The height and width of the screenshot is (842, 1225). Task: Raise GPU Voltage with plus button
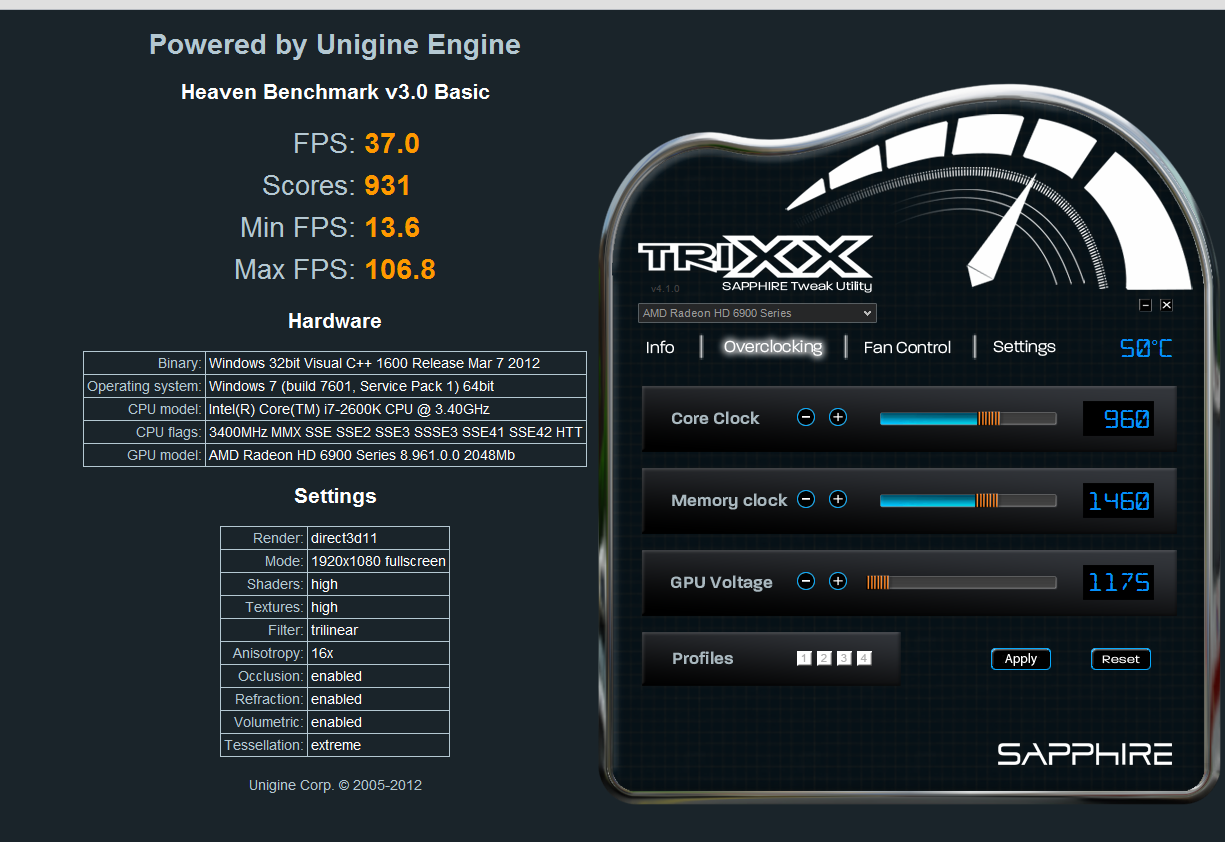point(838,581)
